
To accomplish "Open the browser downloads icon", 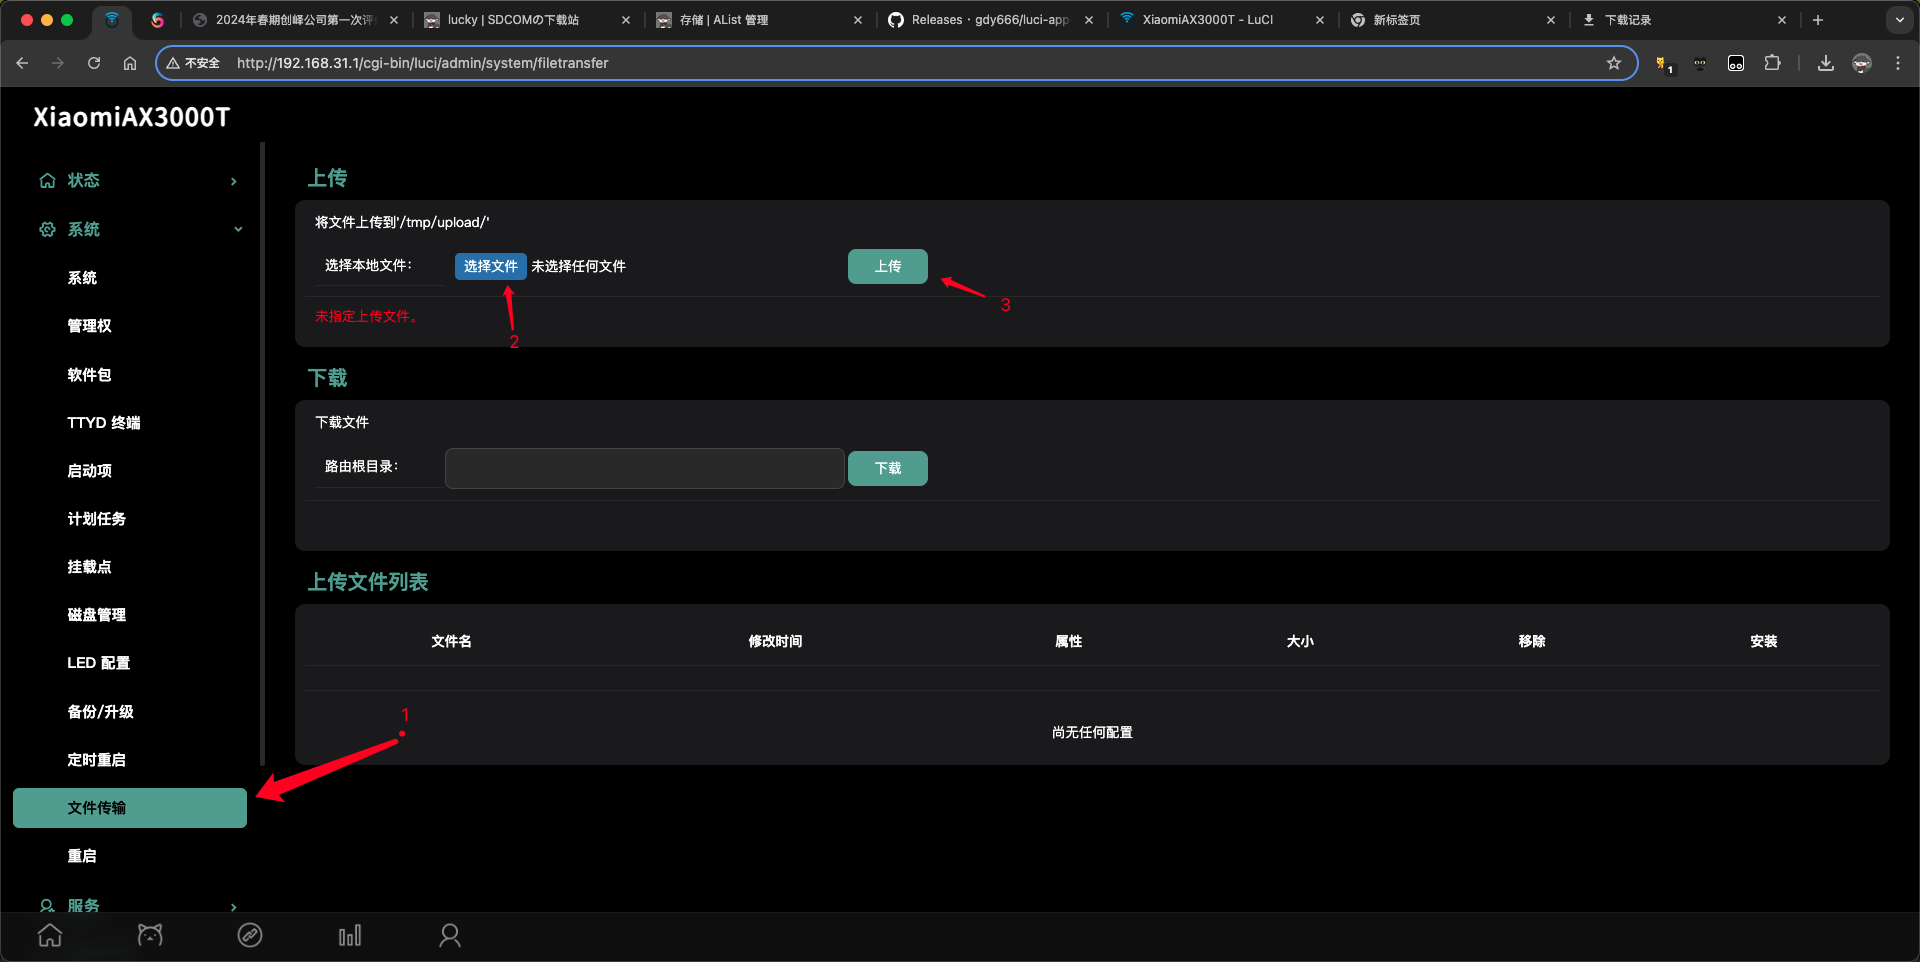I will pos(1826,63).
